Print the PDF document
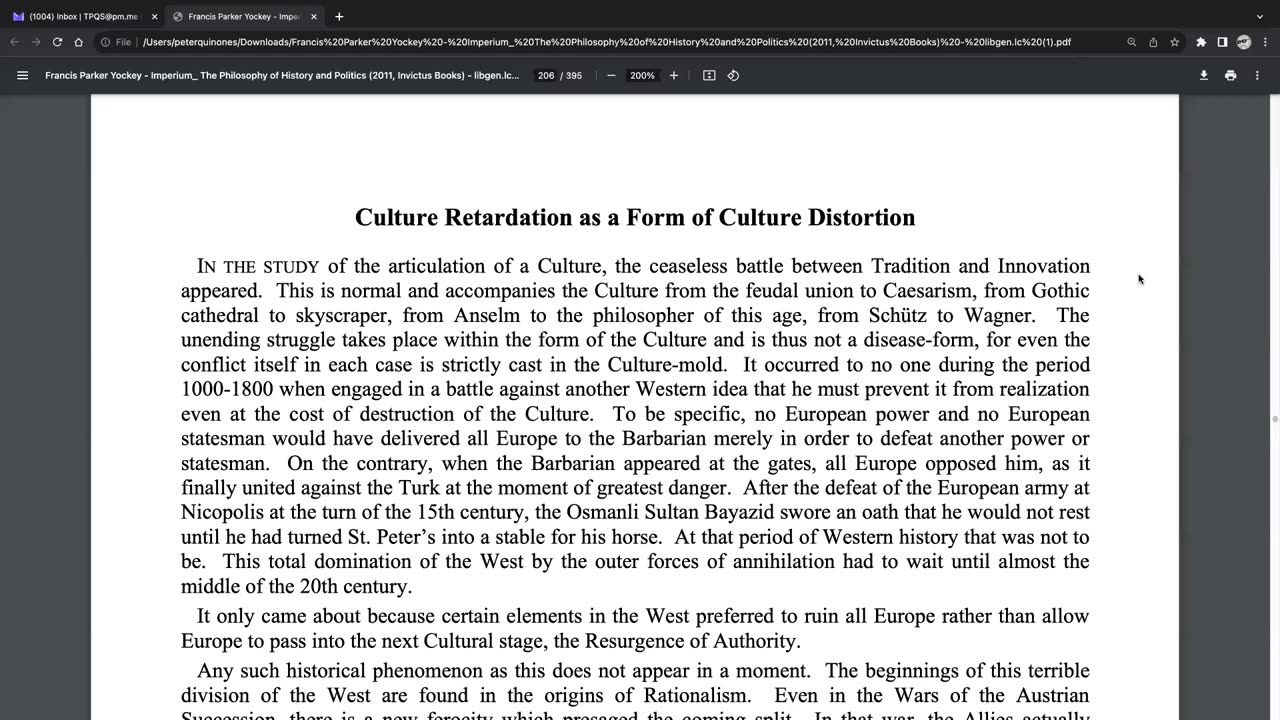The width and height of the screenshot is (1280, 720). (1230, 75)
